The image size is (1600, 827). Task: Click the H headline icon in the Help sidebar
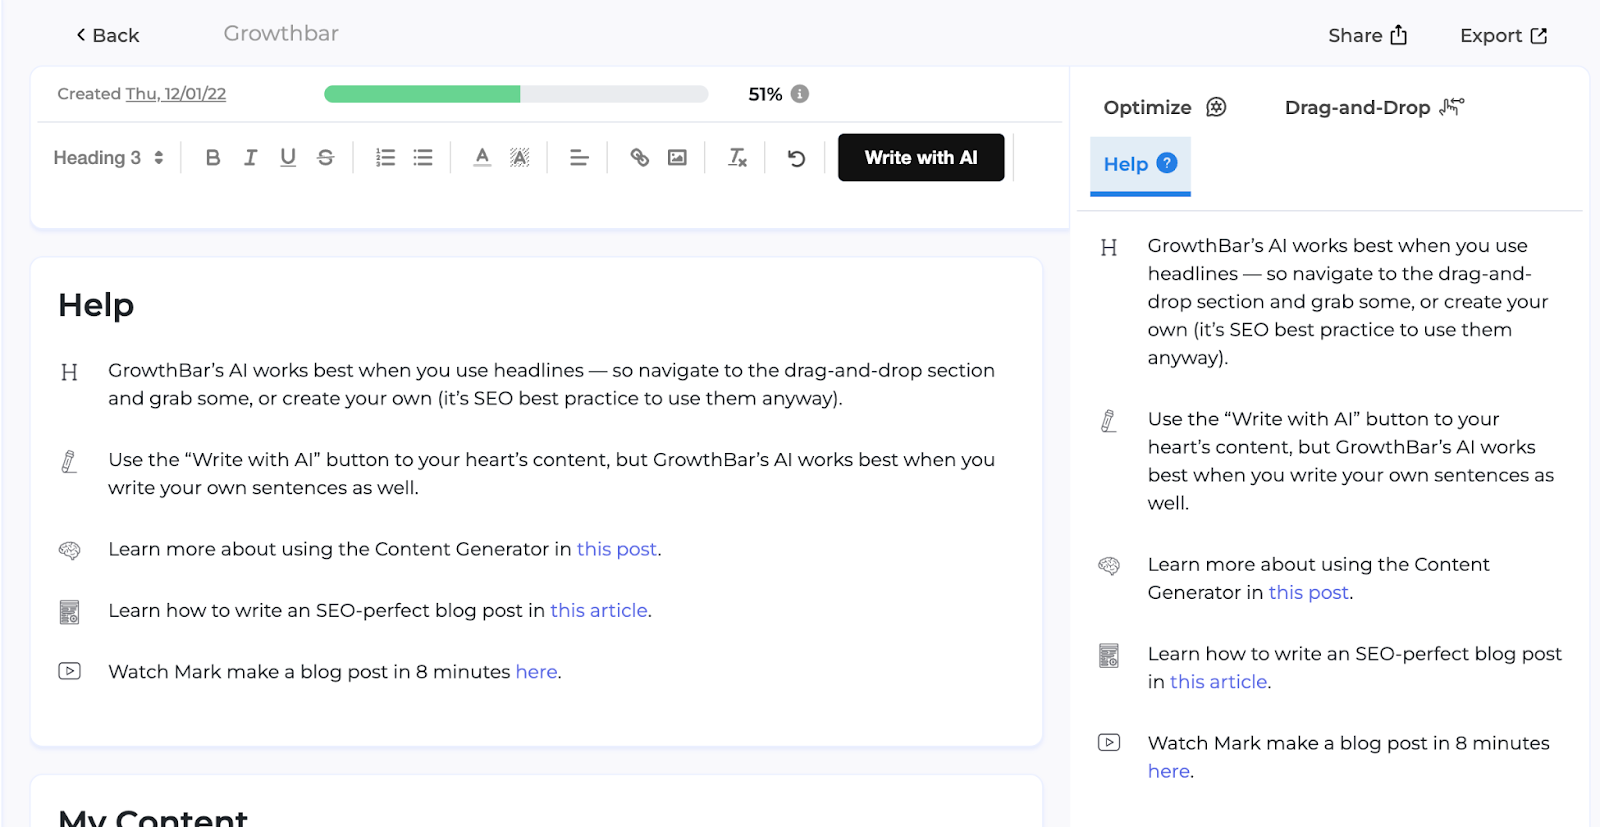pos(1109,248)
